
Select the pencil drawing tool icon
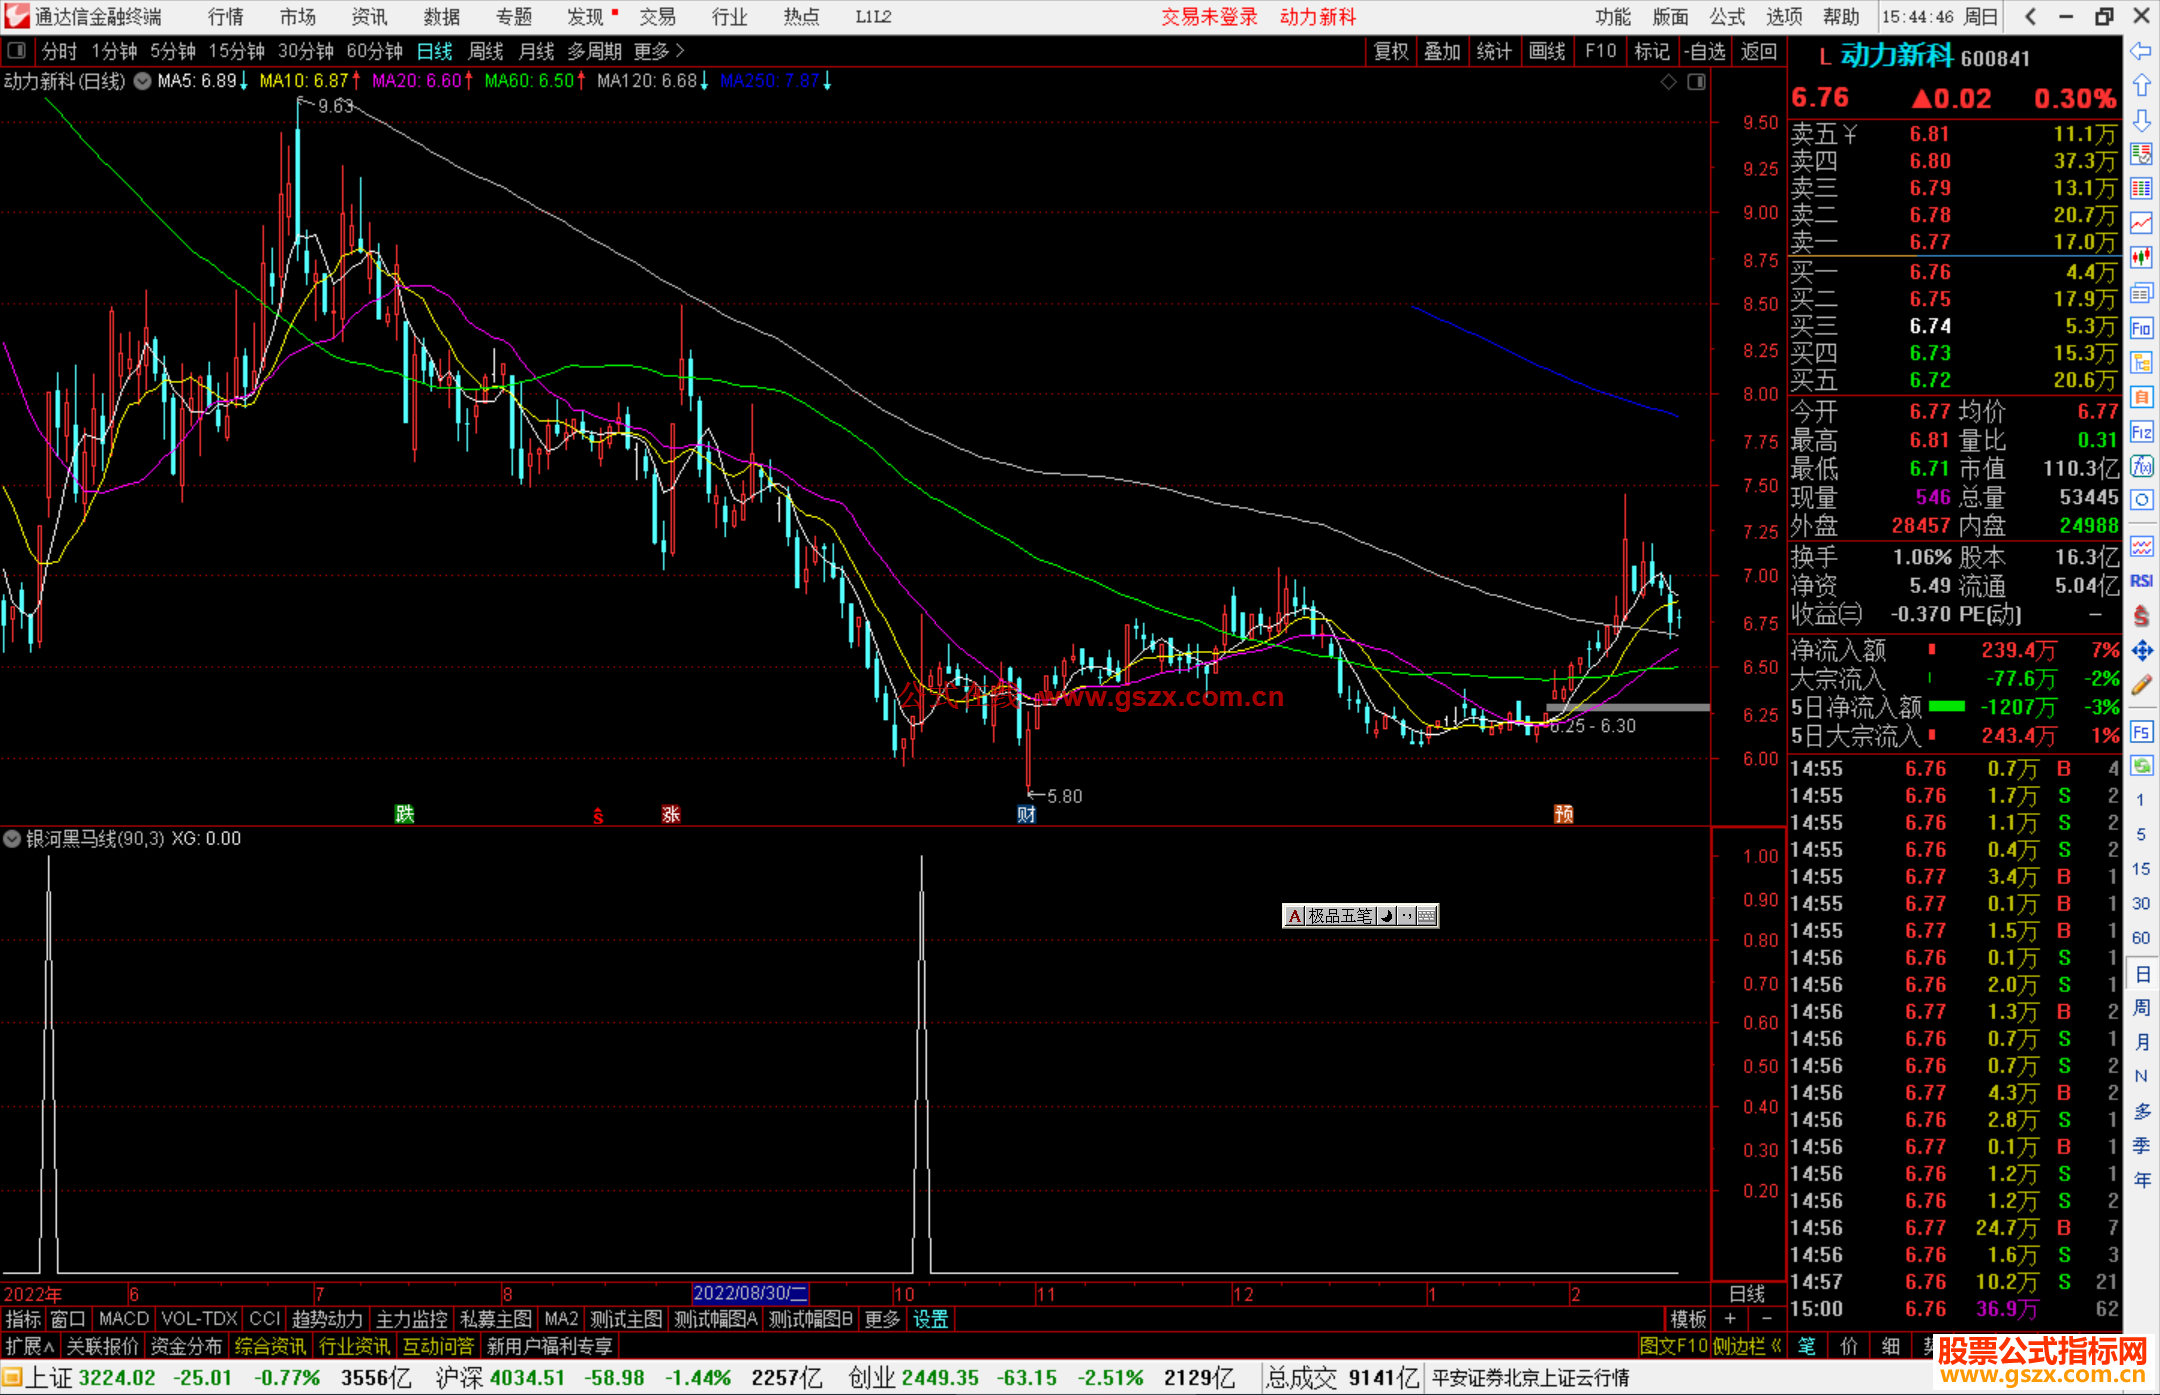[2141, 685]
